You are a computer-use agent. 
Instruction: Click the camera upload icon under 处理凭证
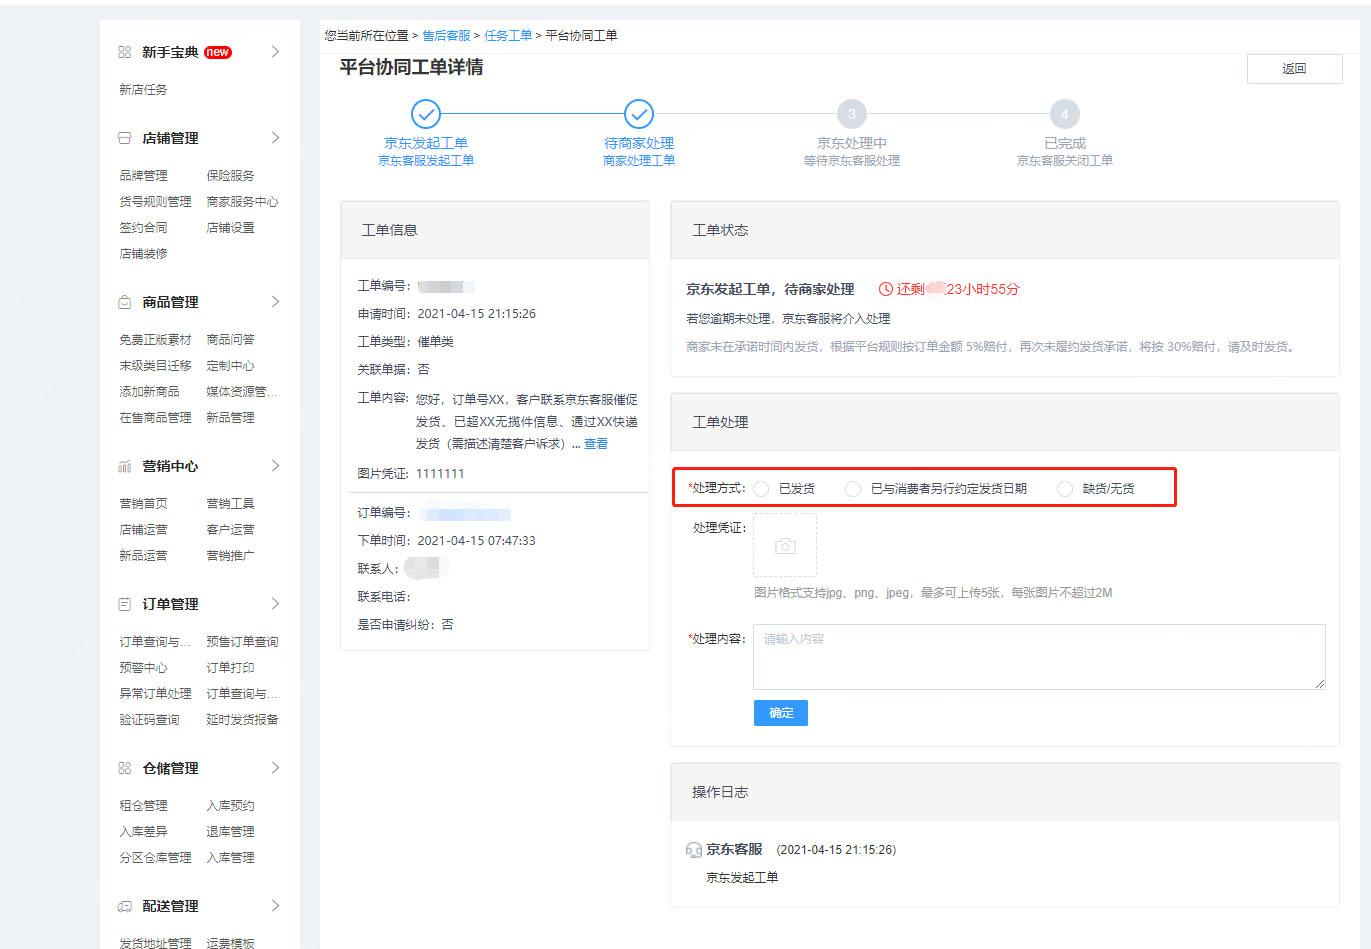point(784,545)
